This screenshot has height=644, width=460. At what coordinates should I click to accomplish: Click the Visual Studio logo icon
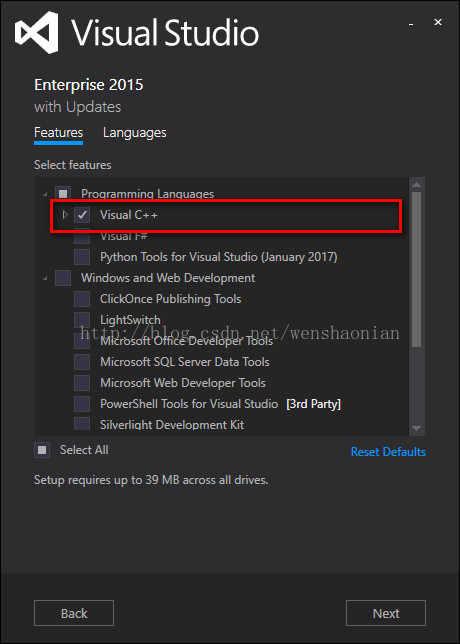(37, 32)
